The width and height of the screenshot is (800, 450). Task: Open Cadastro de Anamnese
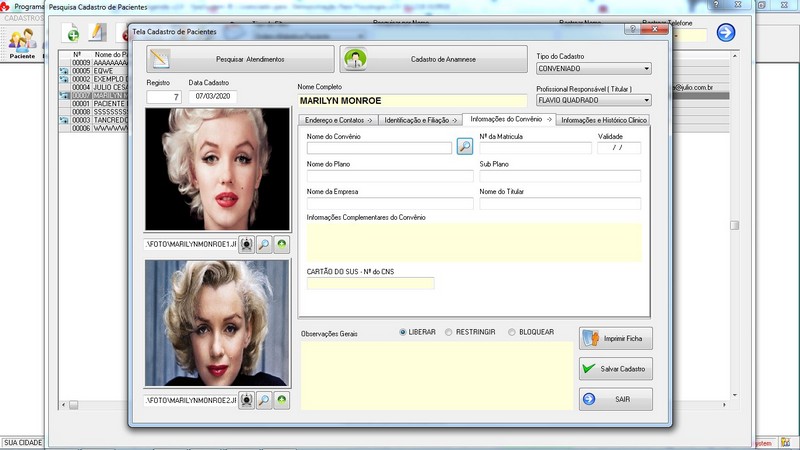point(434,59)
